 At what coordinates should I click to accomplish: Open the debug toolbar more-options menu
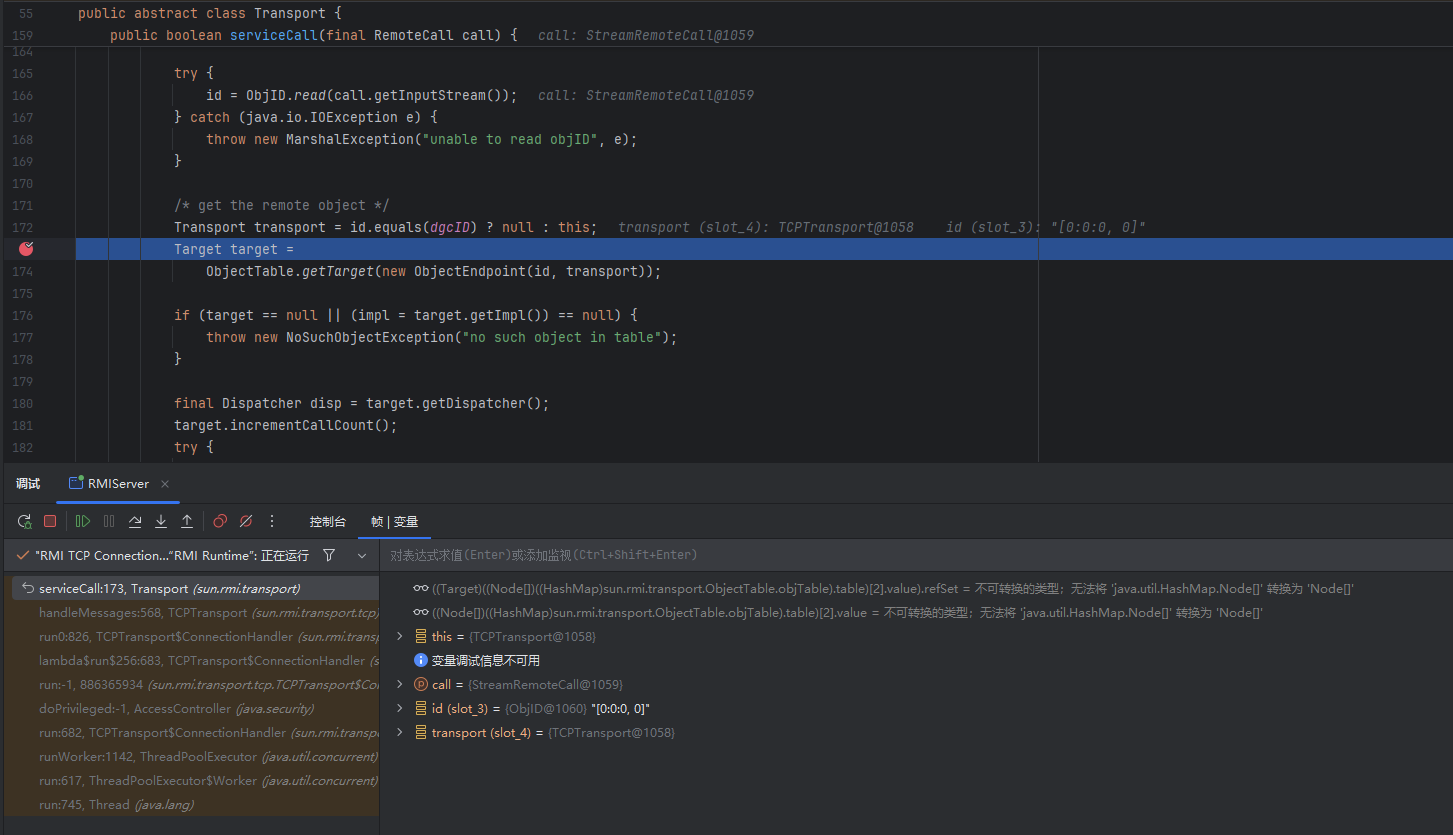pyautogui.click(x=272, y=521)
